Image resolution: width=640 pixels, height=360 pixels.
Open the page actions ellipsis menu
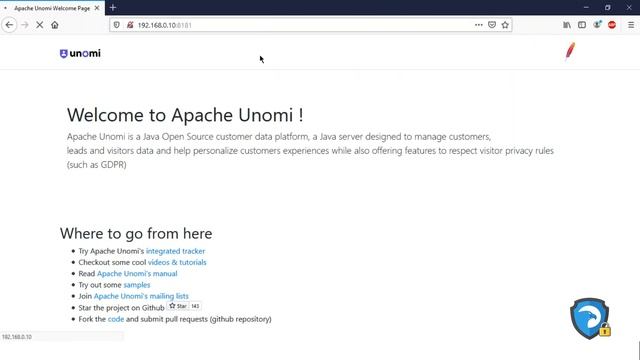pyautogui.click(x=479, y=25)
